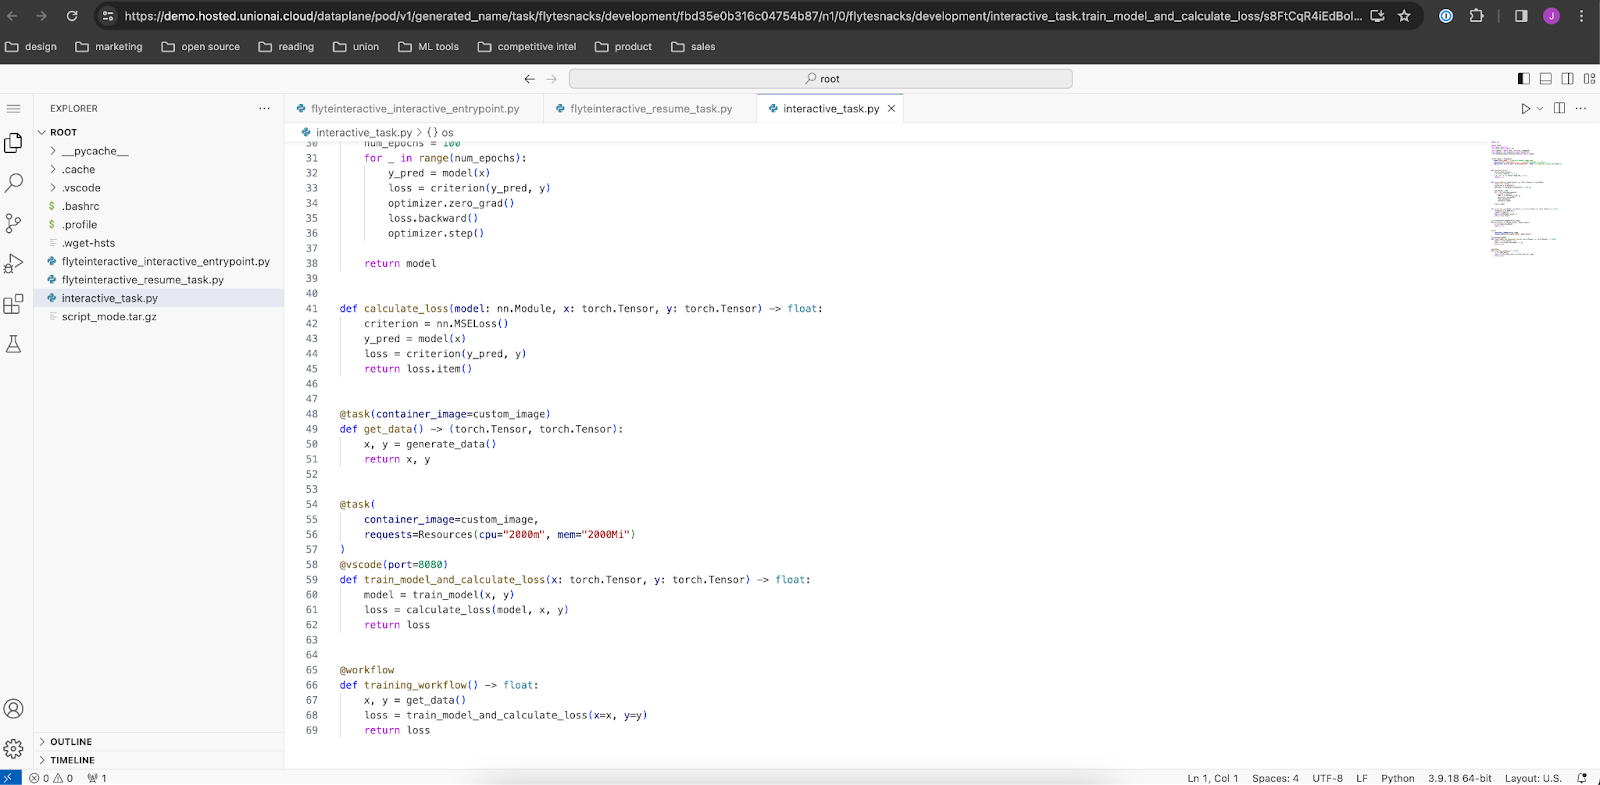Switch to flyteinteractive_resume_task.py tab
The image size is (1600, 785).
650,108
